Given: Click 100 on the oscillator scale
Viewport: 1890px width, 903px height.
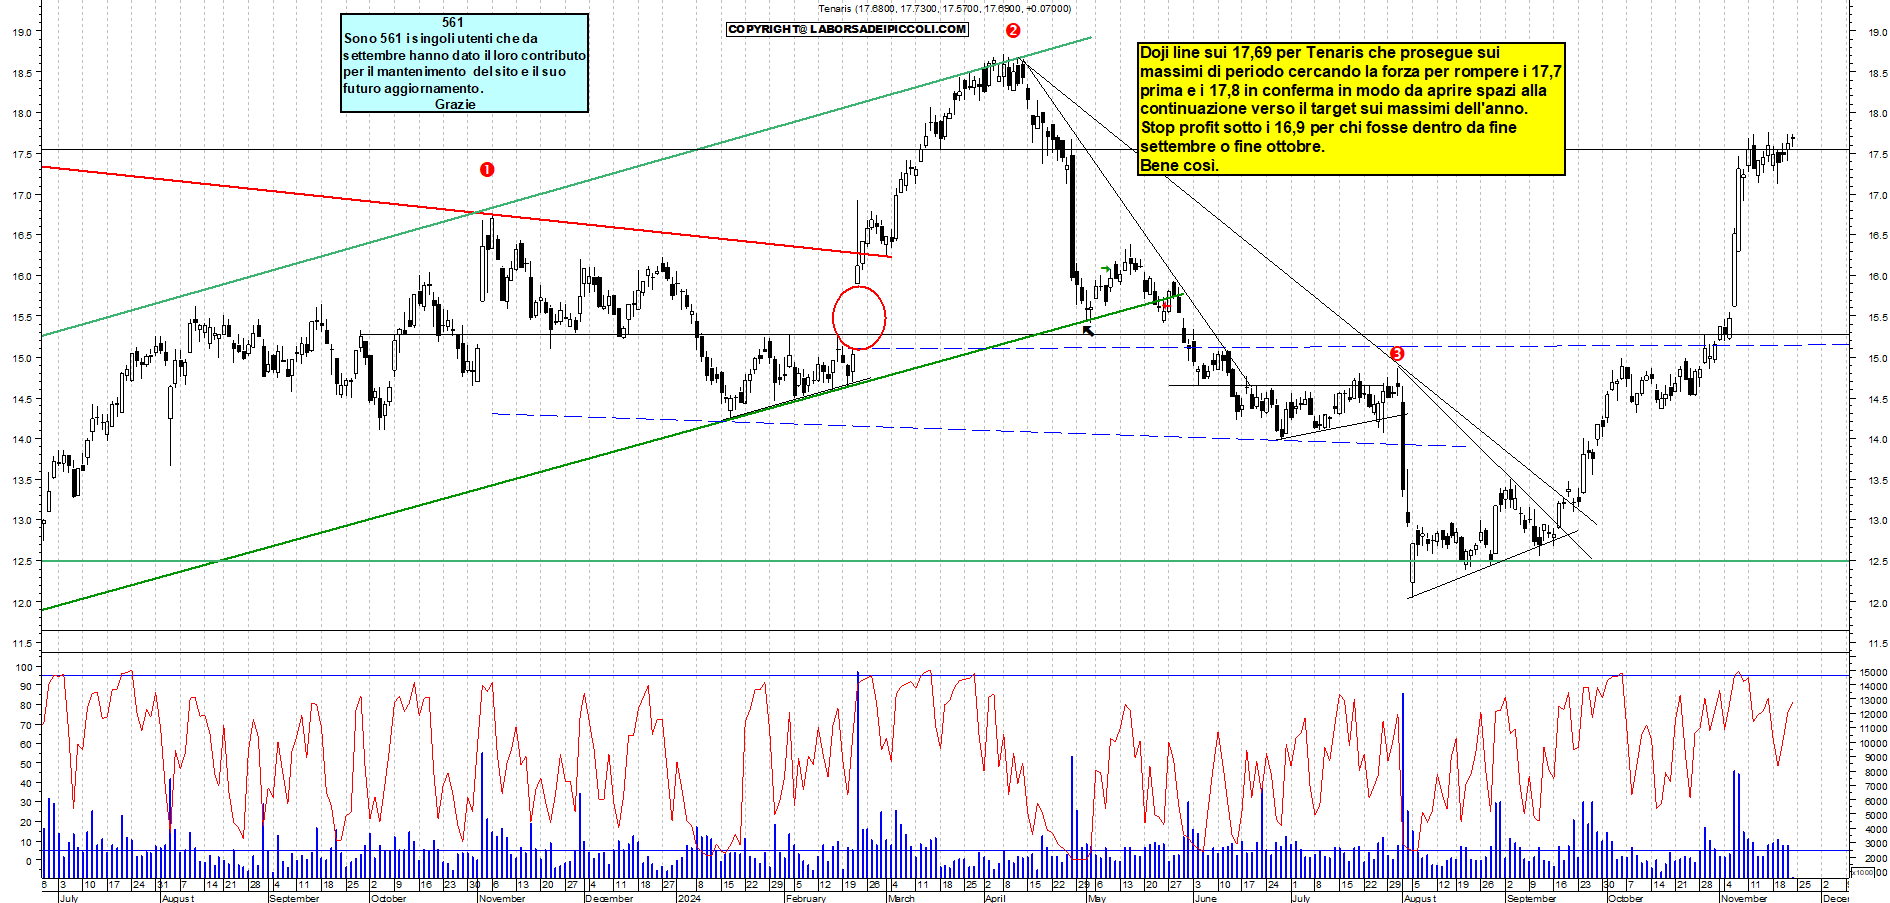Looking at the screenshot, I should click(23, 667).
